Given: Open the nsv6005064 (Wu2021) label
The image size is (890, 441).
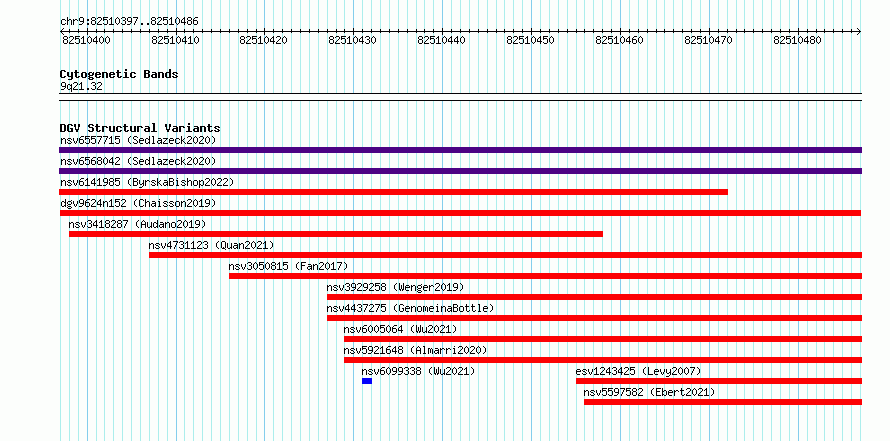Looking at the screenshot, I should click(x=400, y=329).
